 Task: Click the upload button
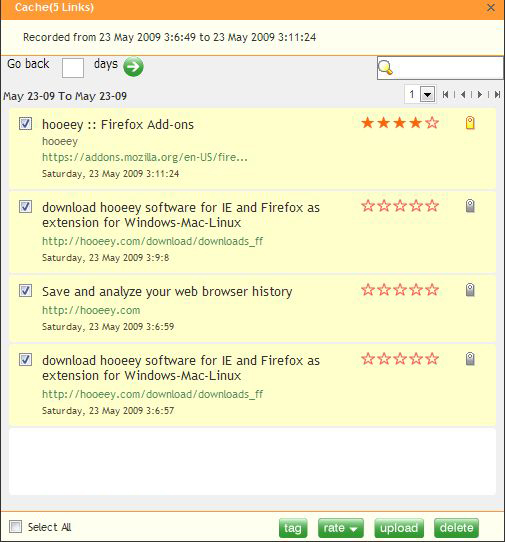[399, 528]
